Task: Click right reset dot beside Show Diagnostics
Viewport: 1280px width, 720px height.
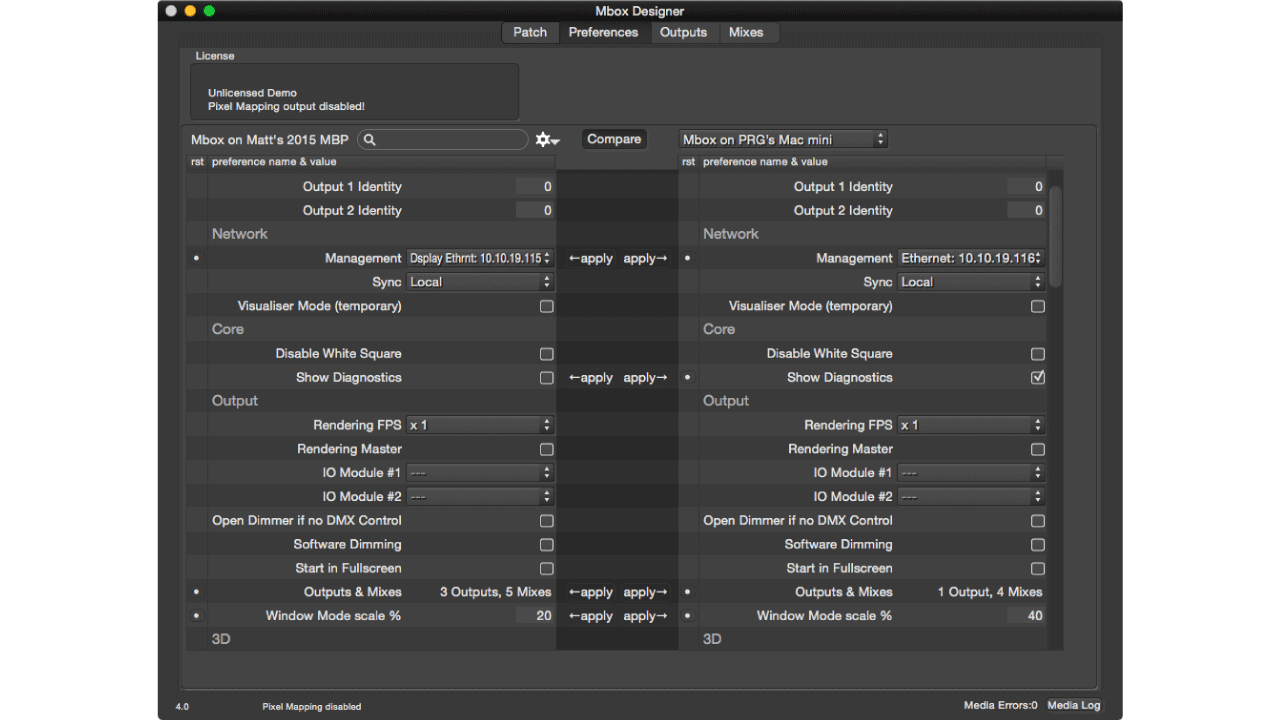Action: coord(688,378)
